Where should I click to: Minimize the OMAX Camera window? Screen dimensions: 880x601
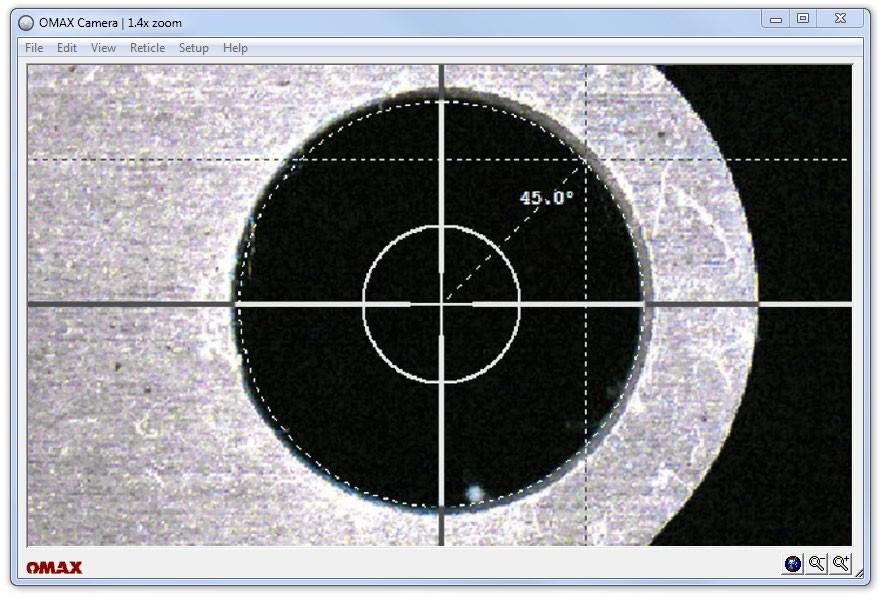(x=776, y=19)
